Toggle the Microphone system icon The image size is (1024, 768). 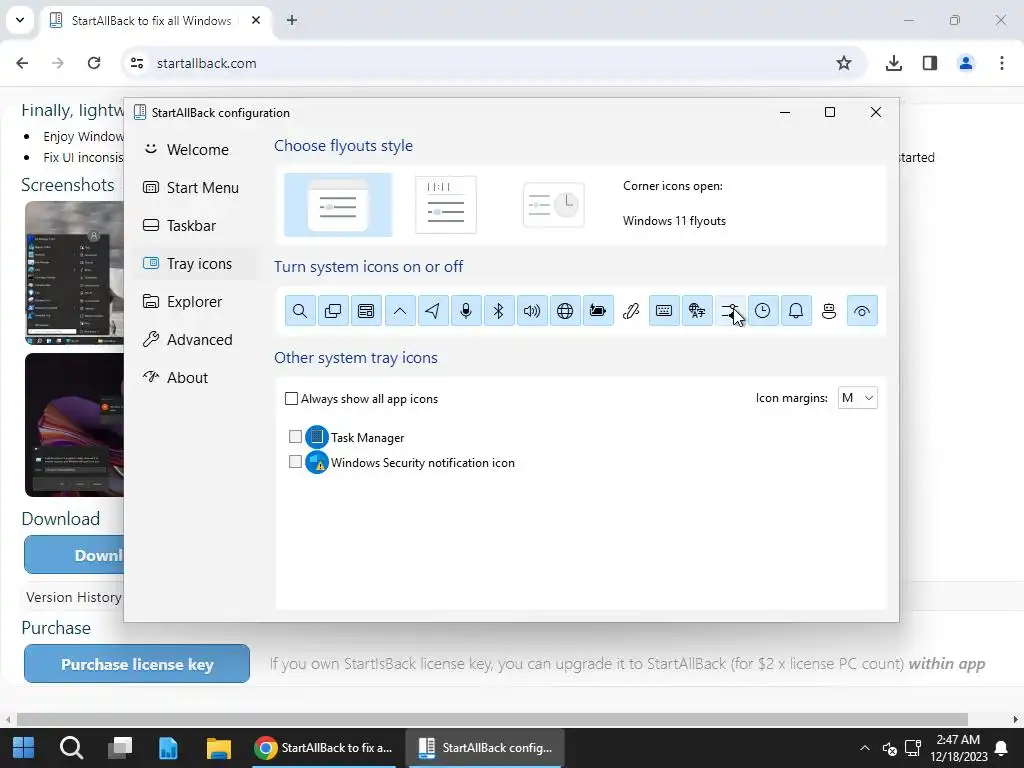point(466,311)
